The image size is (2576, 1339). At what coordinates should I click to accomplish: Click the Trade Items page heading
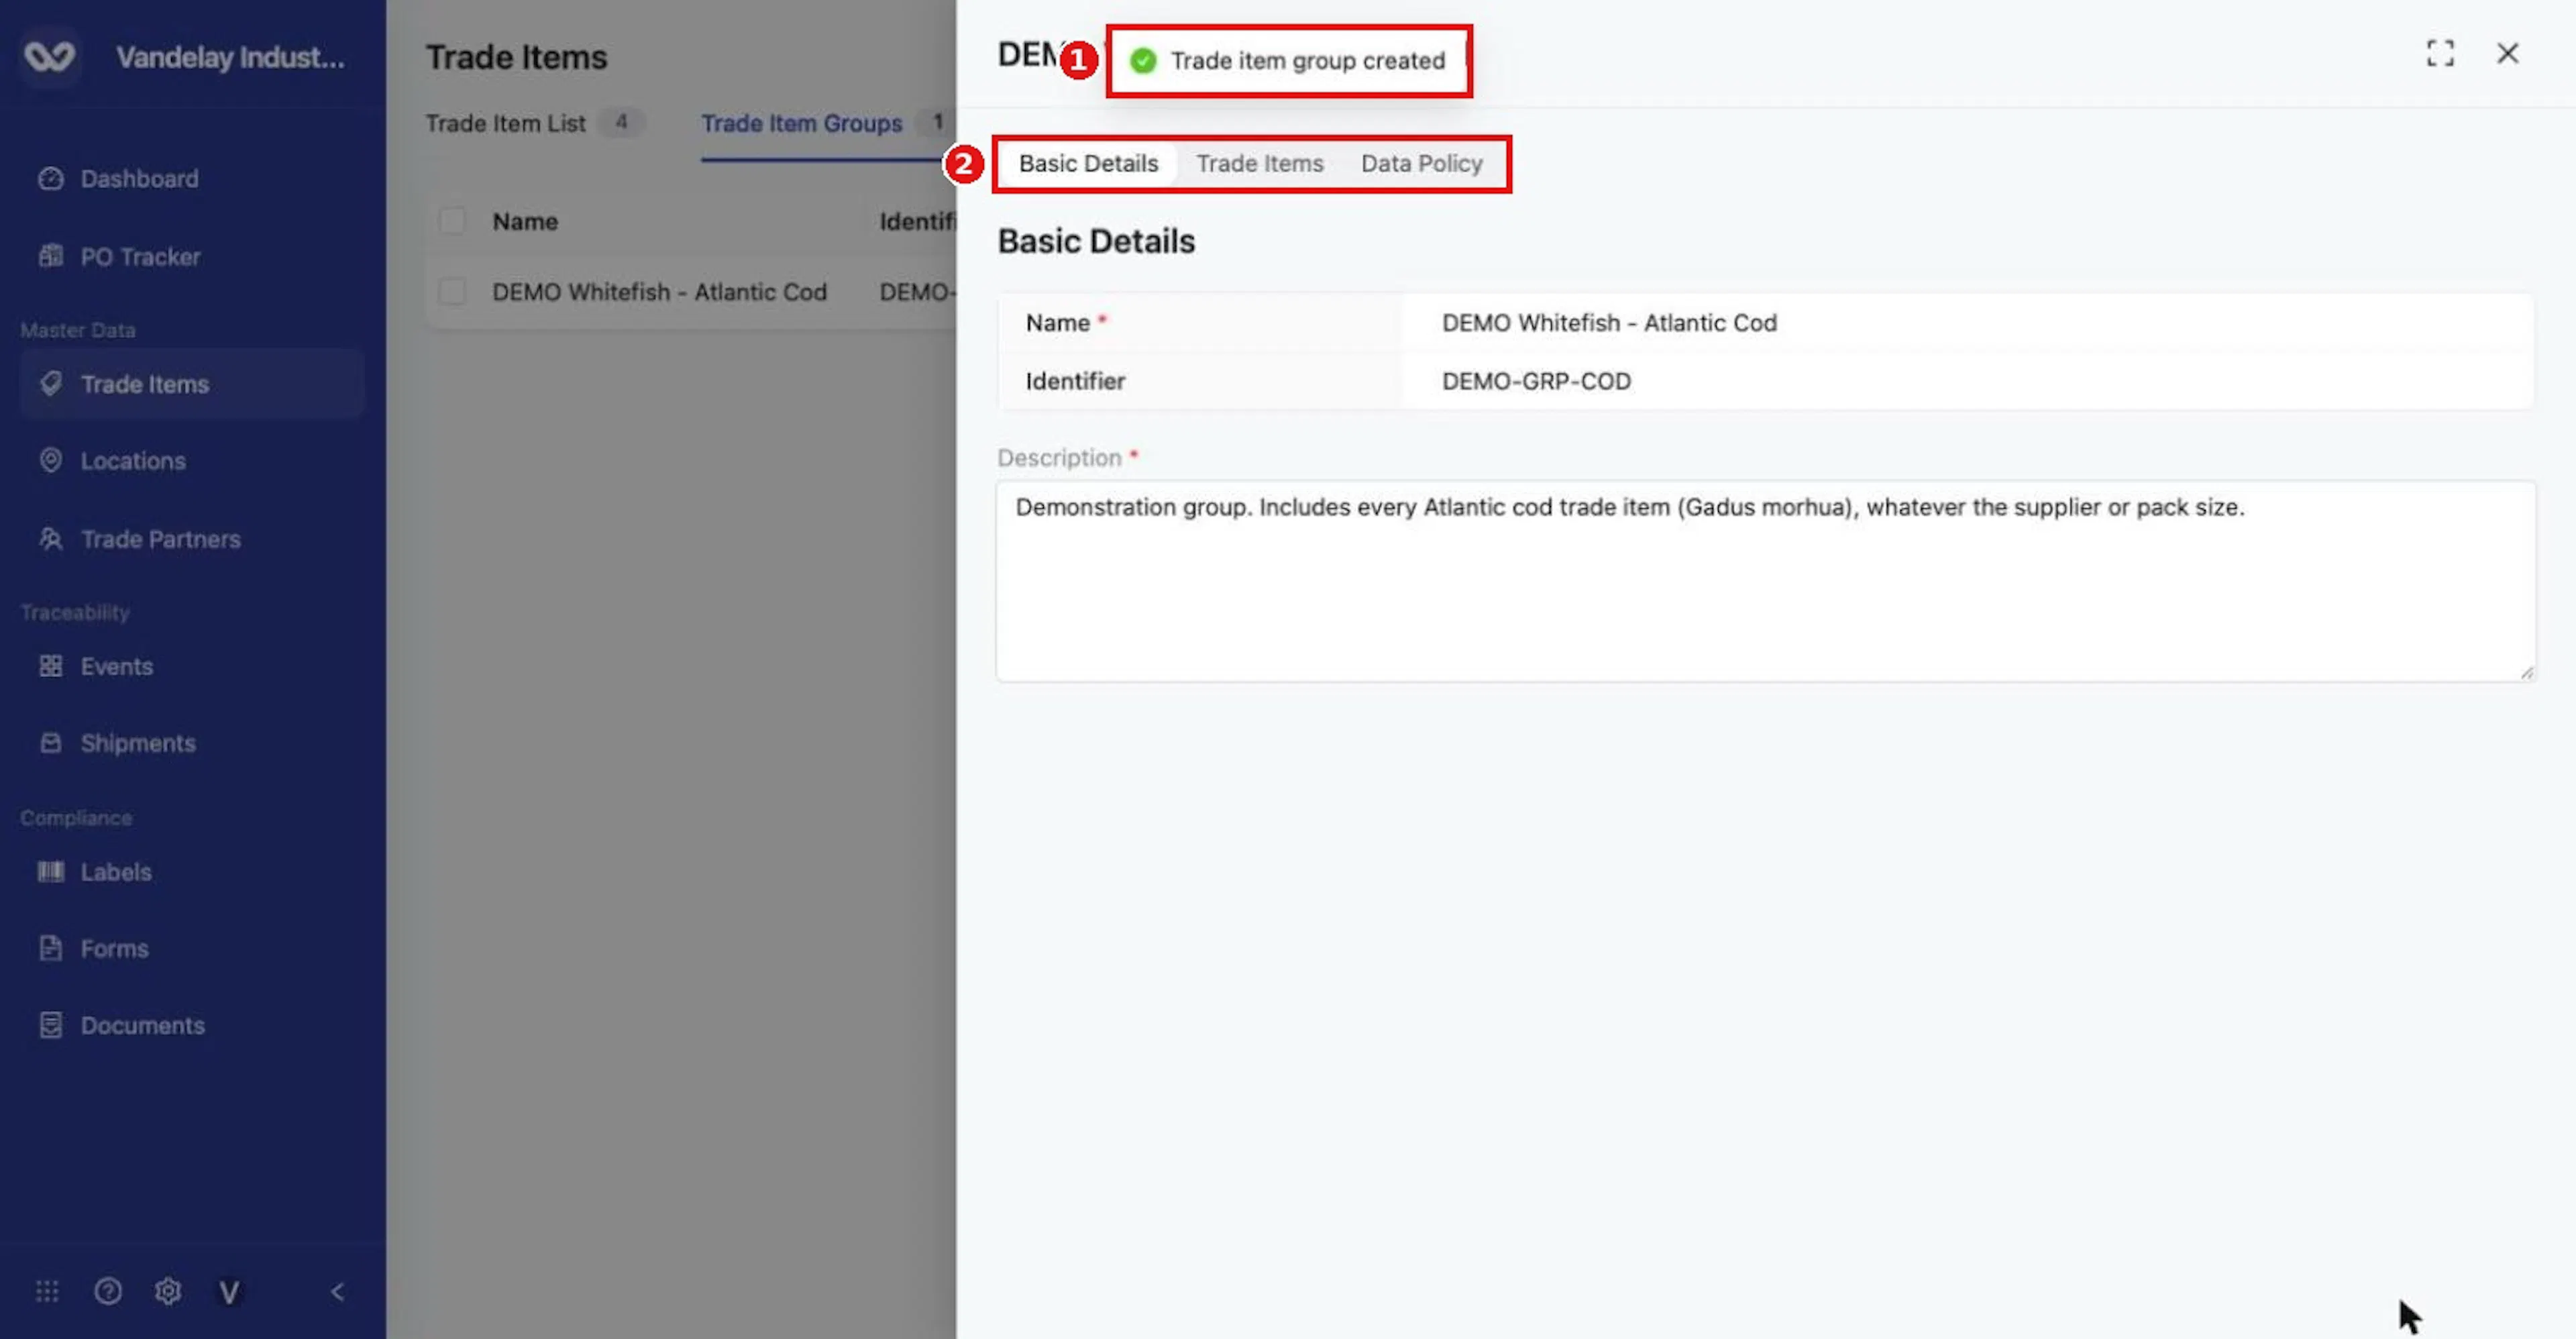point(516,57)
